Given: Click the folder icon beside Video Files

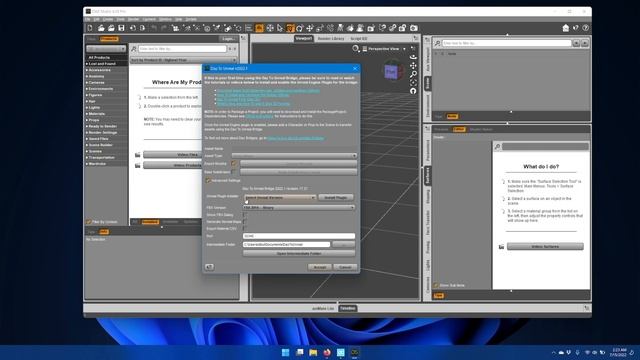Looking at the screenshot, I should click(138, 155).
